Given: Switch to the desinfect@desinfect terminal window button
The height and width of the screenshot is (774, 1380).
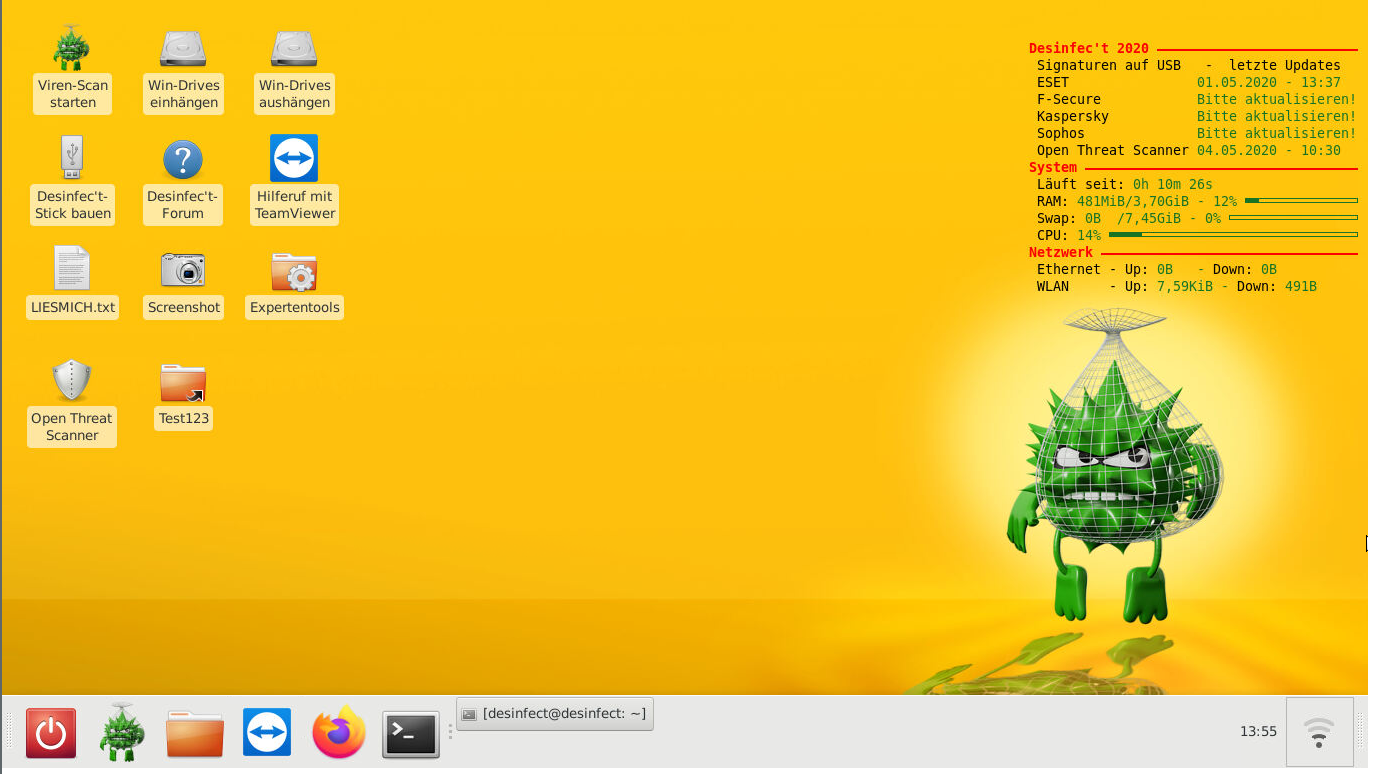Looking at the screenshot, I should coord(555,714).
